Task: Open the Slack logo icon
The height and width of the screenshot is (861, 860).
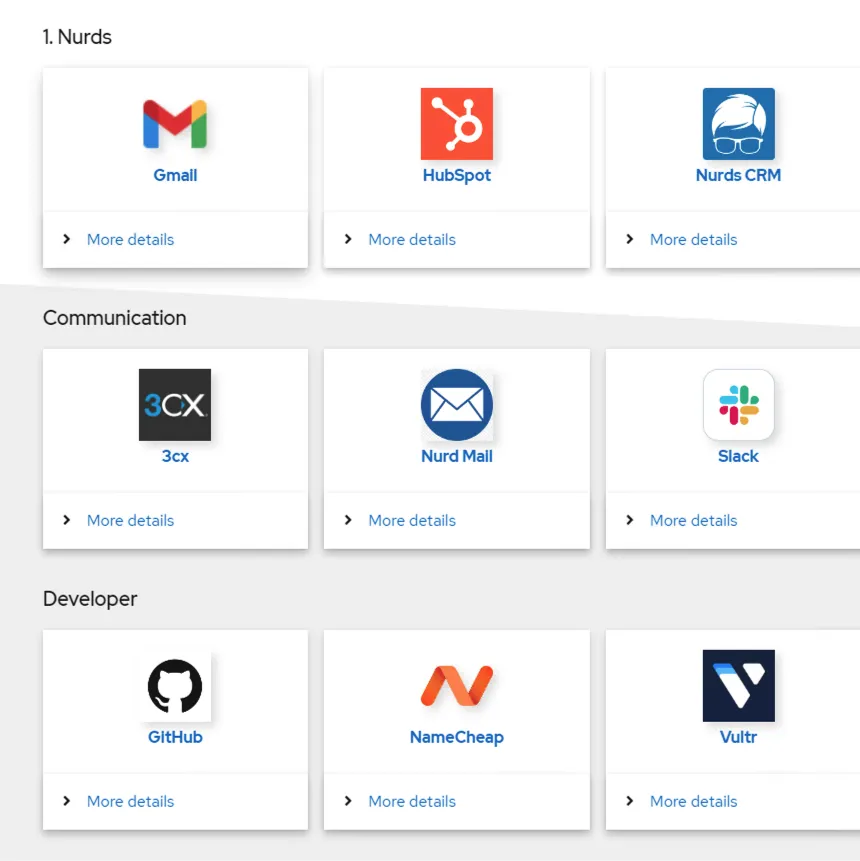Action: point(738,405)
